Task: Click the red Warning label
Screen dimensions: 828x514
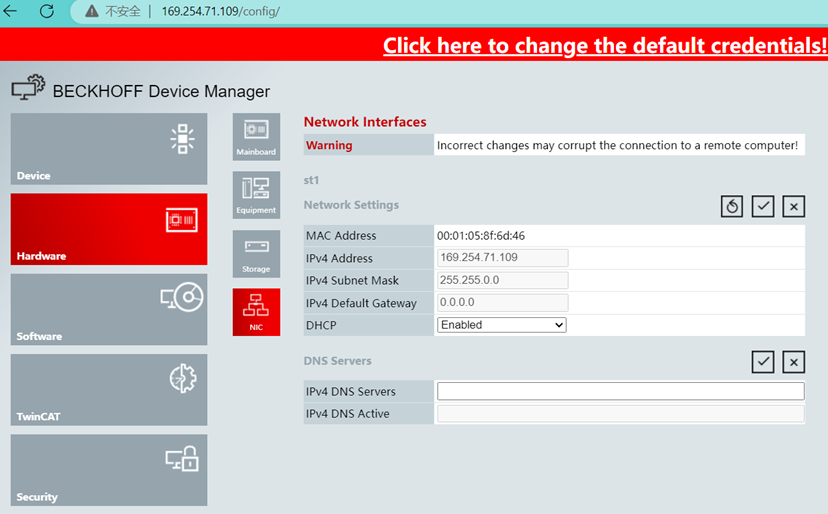Action: coord(329,145)
